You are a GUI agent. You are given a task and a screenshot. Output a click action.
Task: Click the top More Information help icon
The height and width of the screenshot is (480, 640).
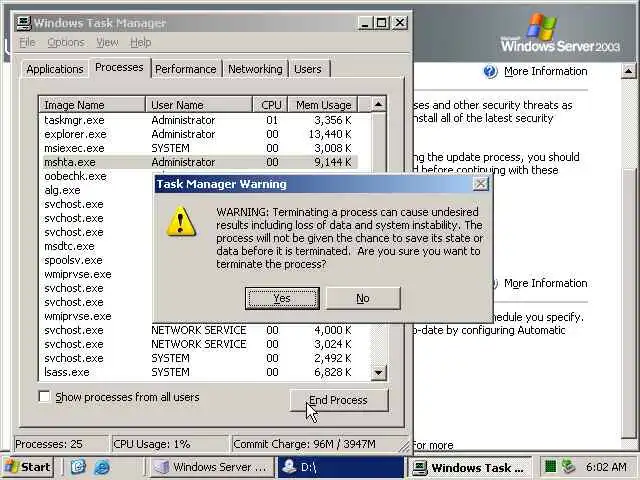[490, 71]
